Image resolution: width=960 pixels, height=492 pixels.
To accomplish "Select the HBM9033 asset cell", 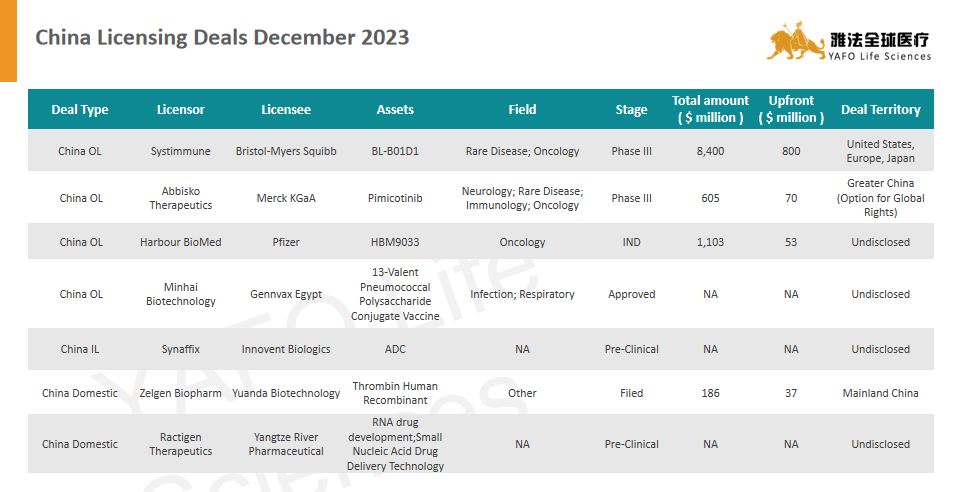I will coord(395,242).
